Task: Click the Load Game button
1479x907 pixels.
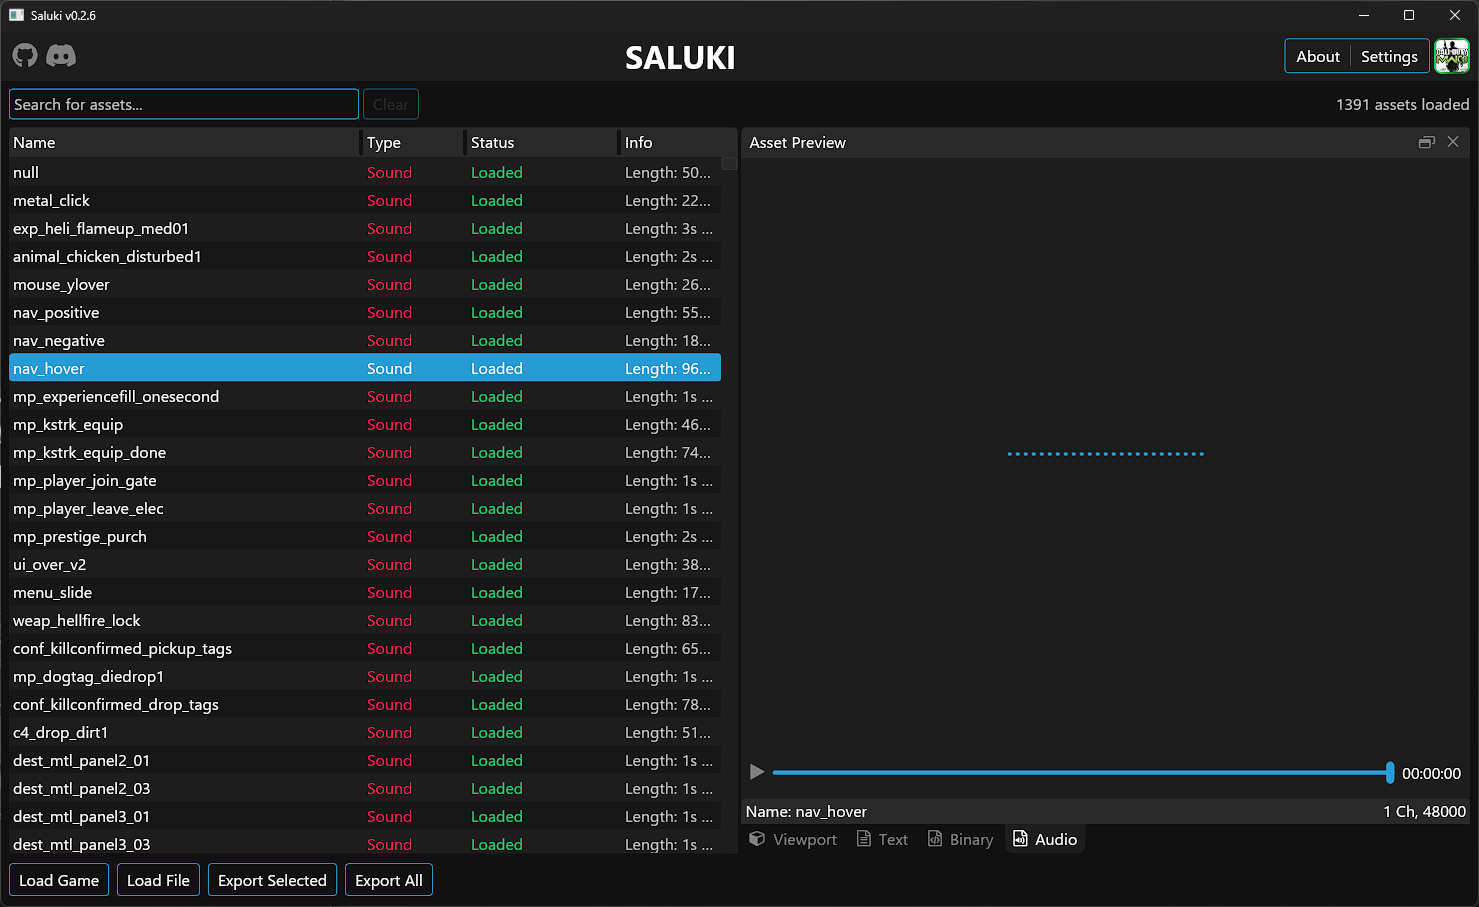Action: (58, 880)
